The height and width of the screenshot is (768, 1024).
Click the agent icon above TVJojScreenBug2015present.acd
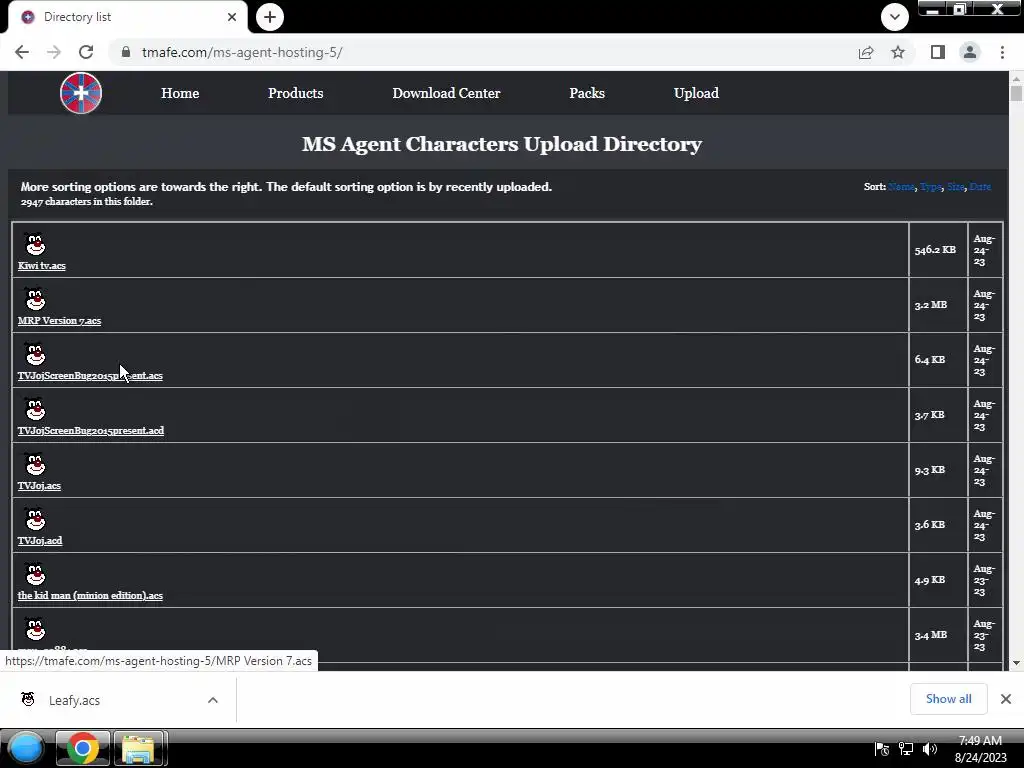point(35,408)
